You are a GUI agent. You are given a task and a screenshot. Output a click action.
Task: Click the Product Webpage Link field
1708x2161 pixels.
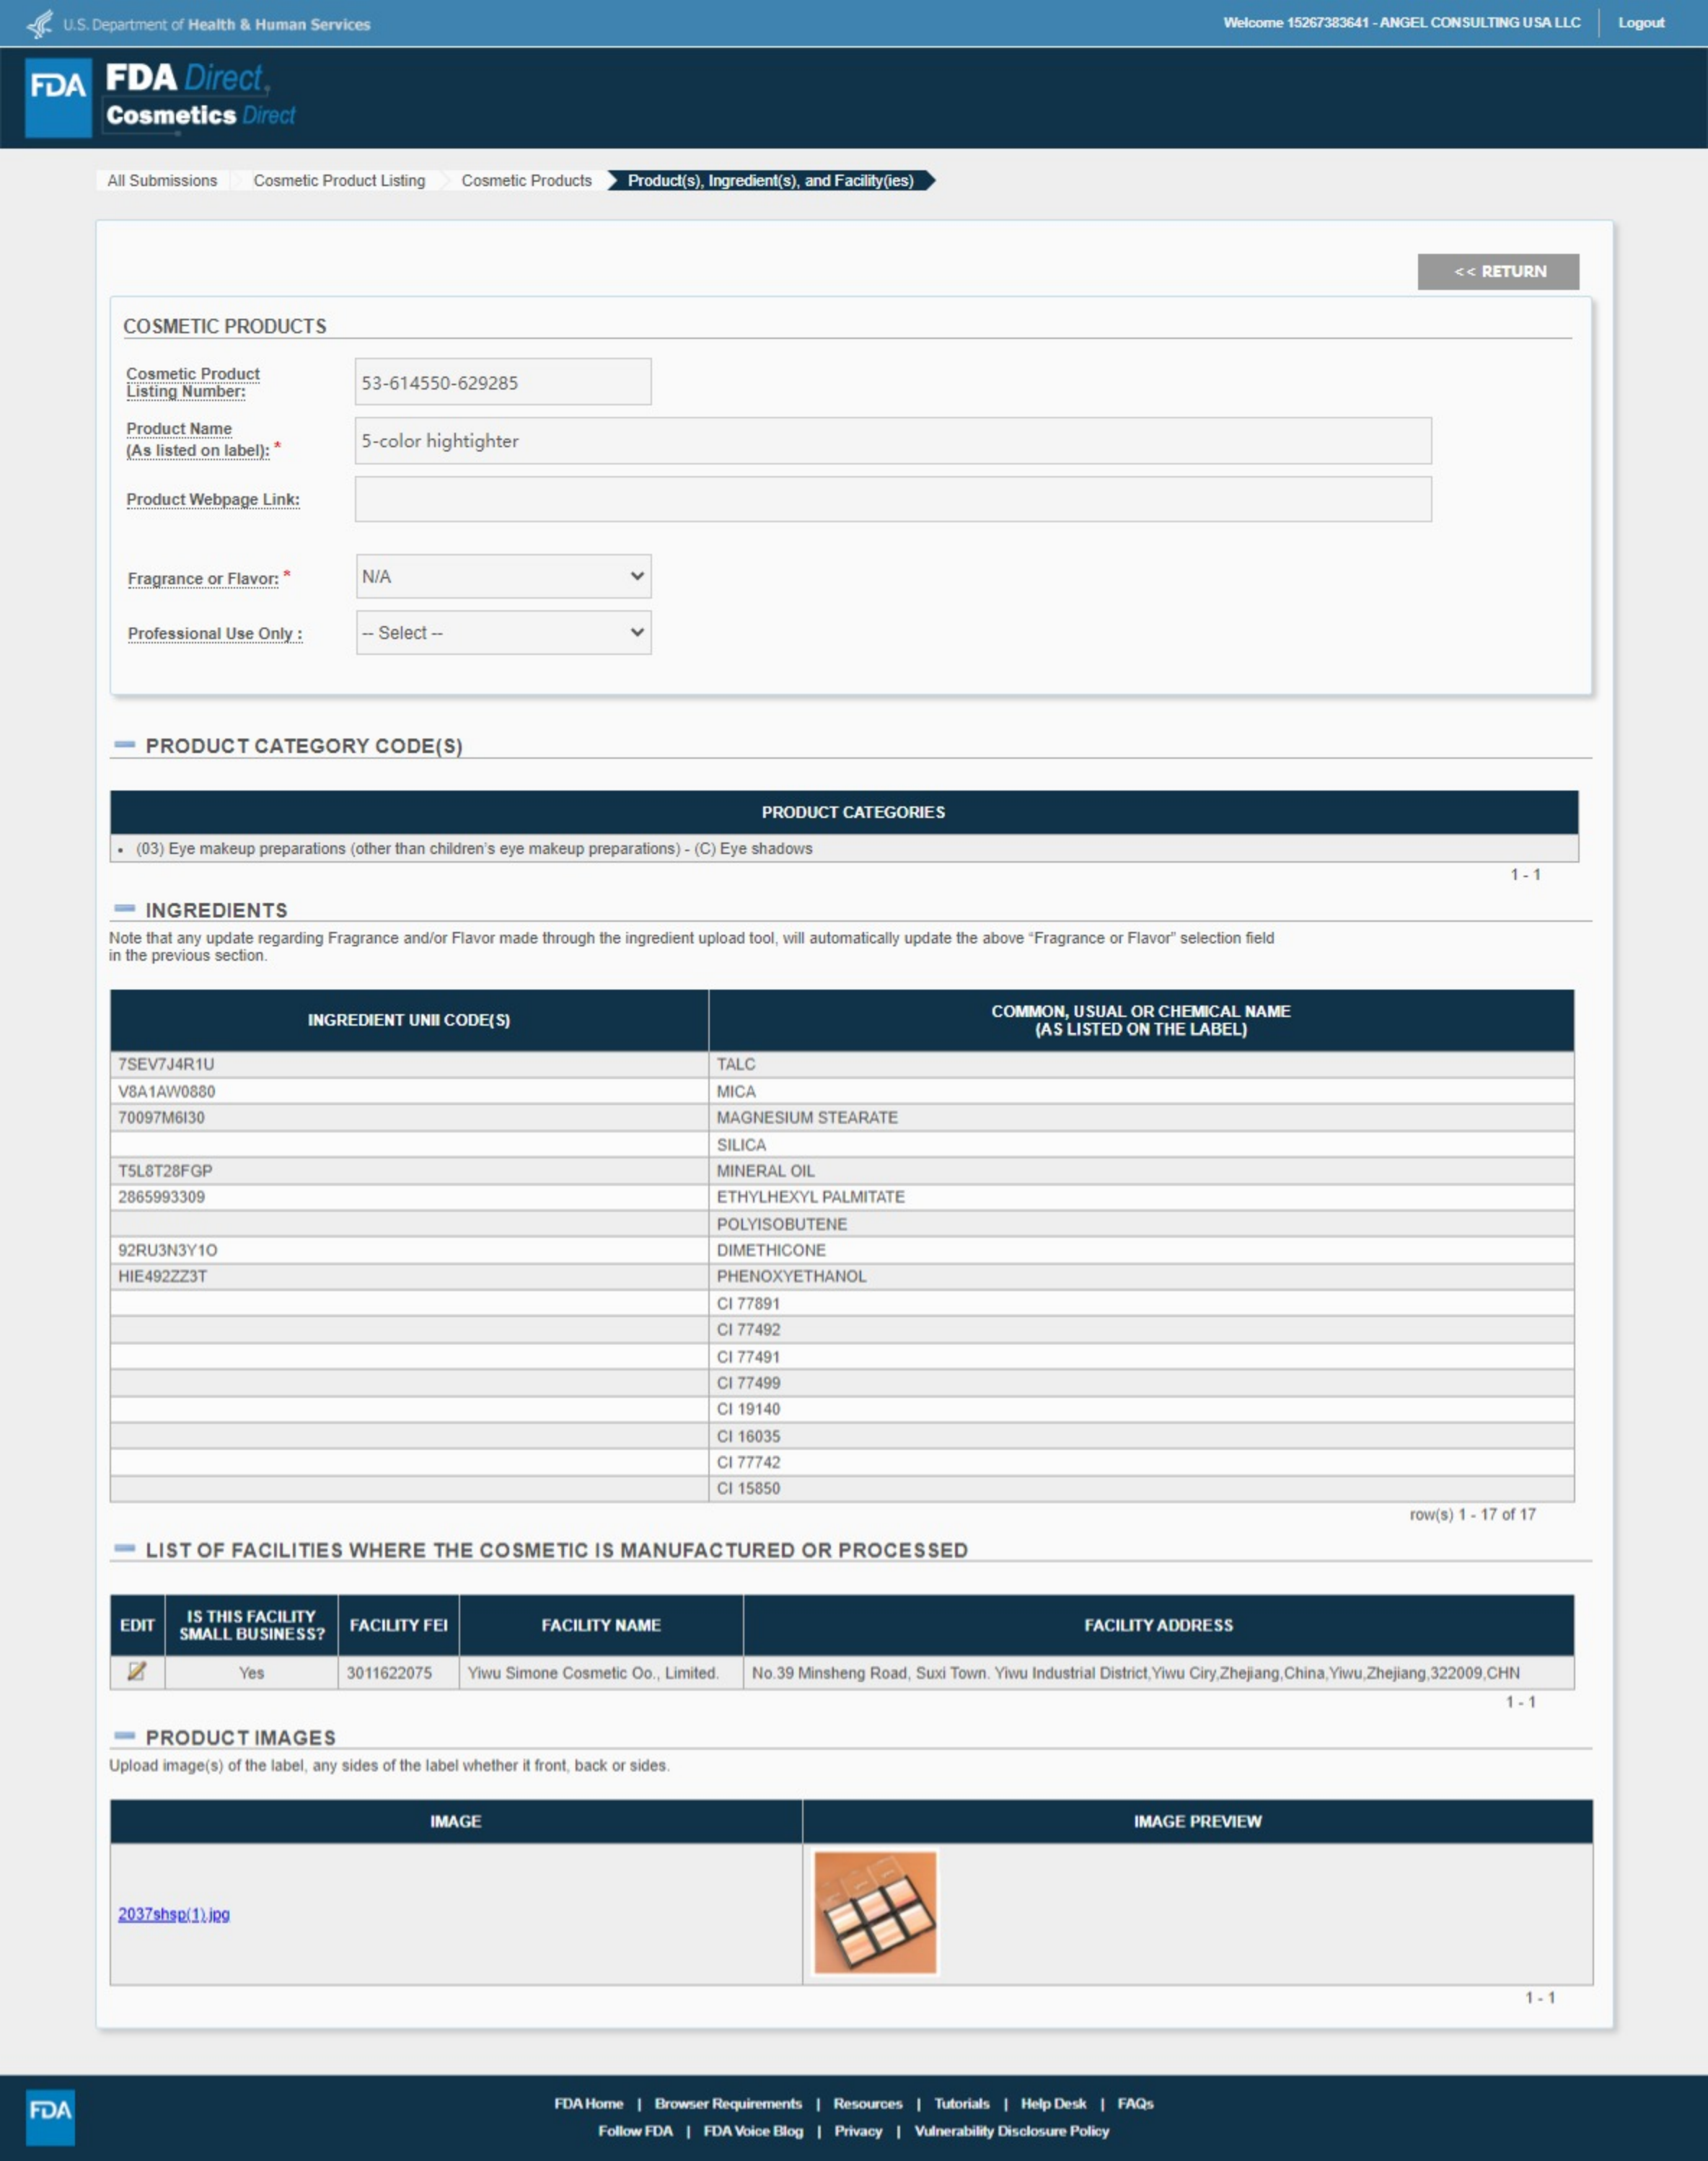click(892, 499)
